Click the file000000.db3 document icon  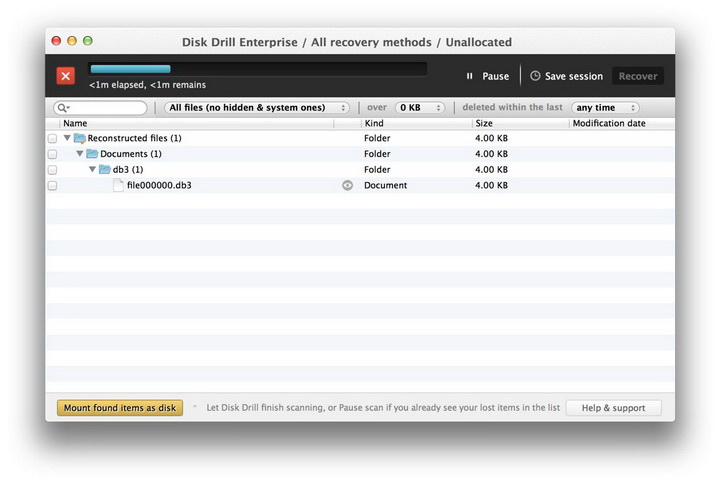118,185
